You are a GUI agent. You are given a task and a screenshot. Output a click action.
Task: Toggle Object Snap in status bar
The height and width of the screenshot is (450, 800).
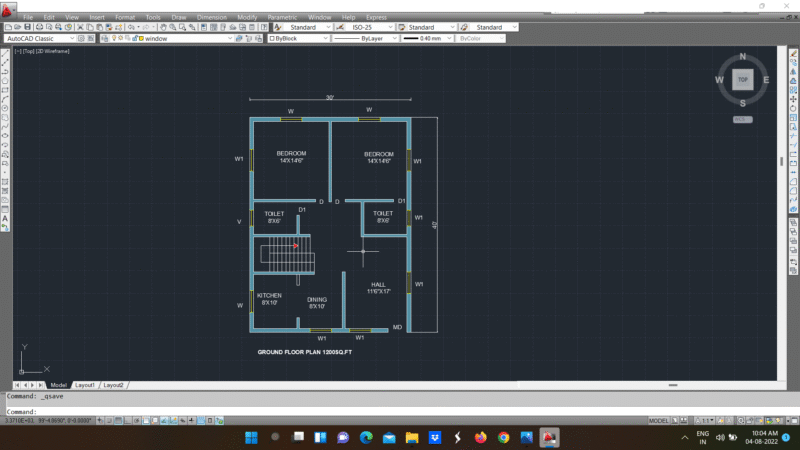point(145,421)
